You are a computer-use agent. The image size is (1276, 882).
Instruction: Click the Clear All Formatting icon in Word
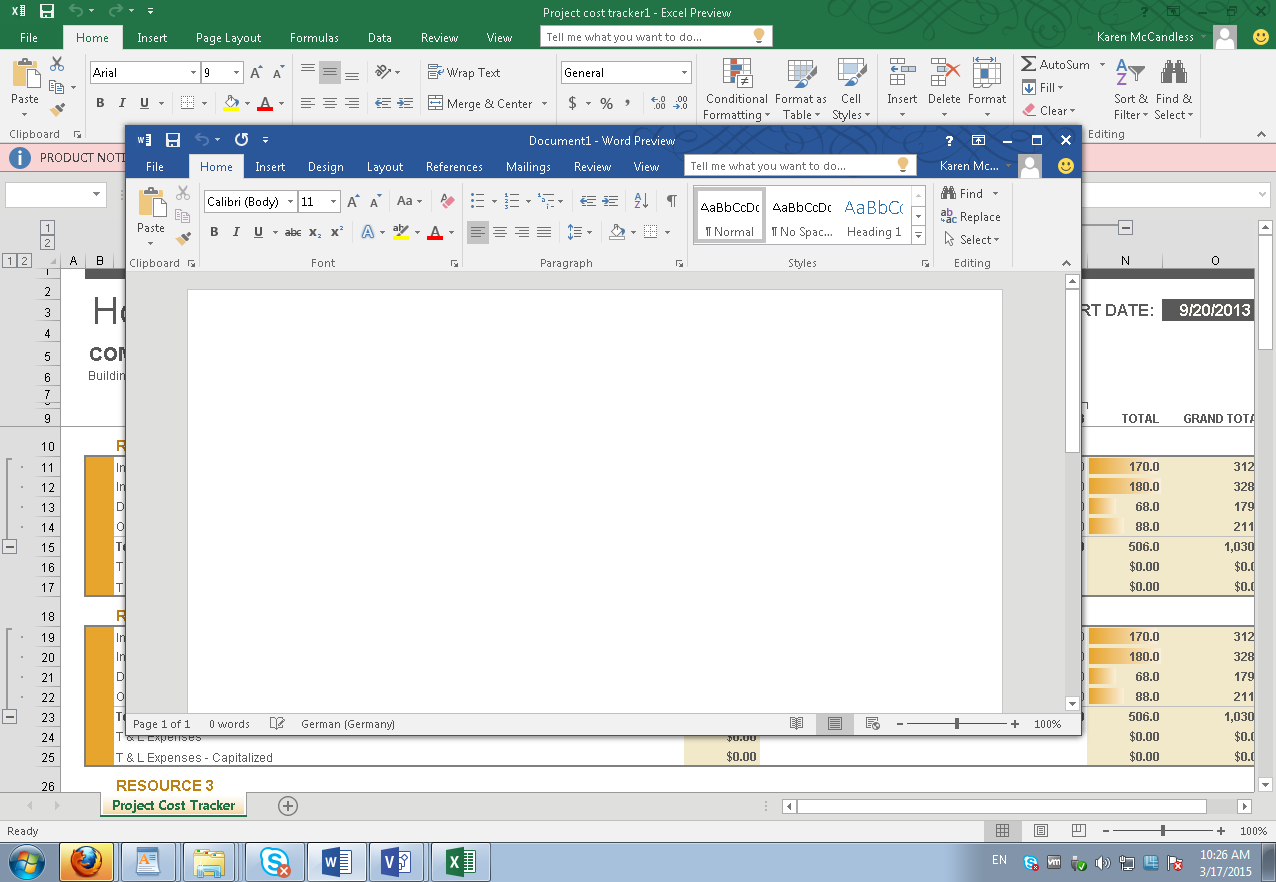click(447, 201)
